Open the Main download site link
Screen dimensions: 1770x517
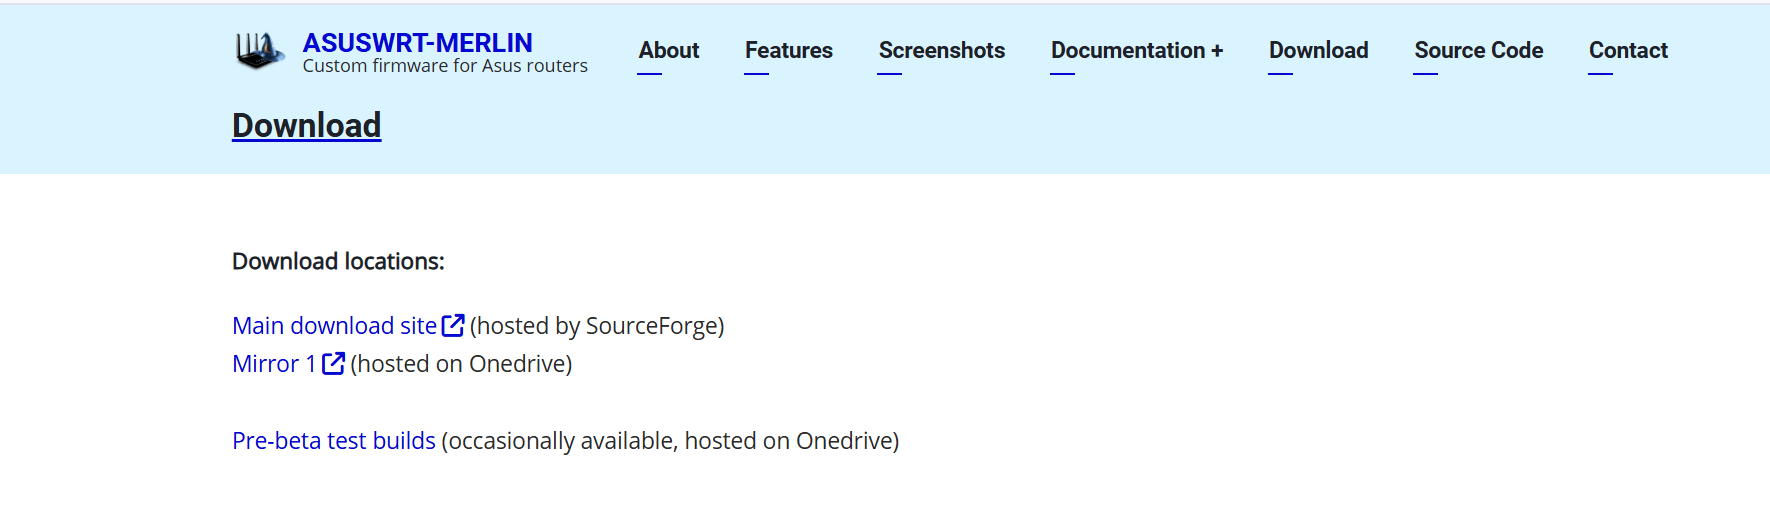pyautogui.click(x=334, y=326)
